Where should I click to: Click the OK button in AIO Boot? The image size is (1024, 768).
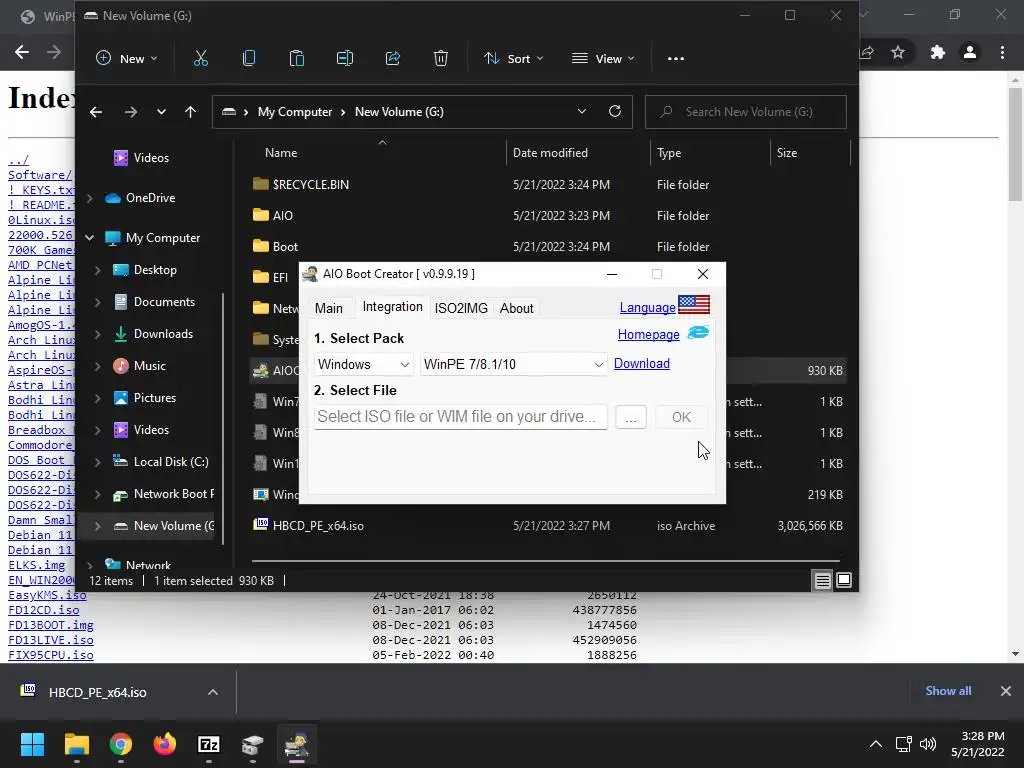tap(681, 417)
